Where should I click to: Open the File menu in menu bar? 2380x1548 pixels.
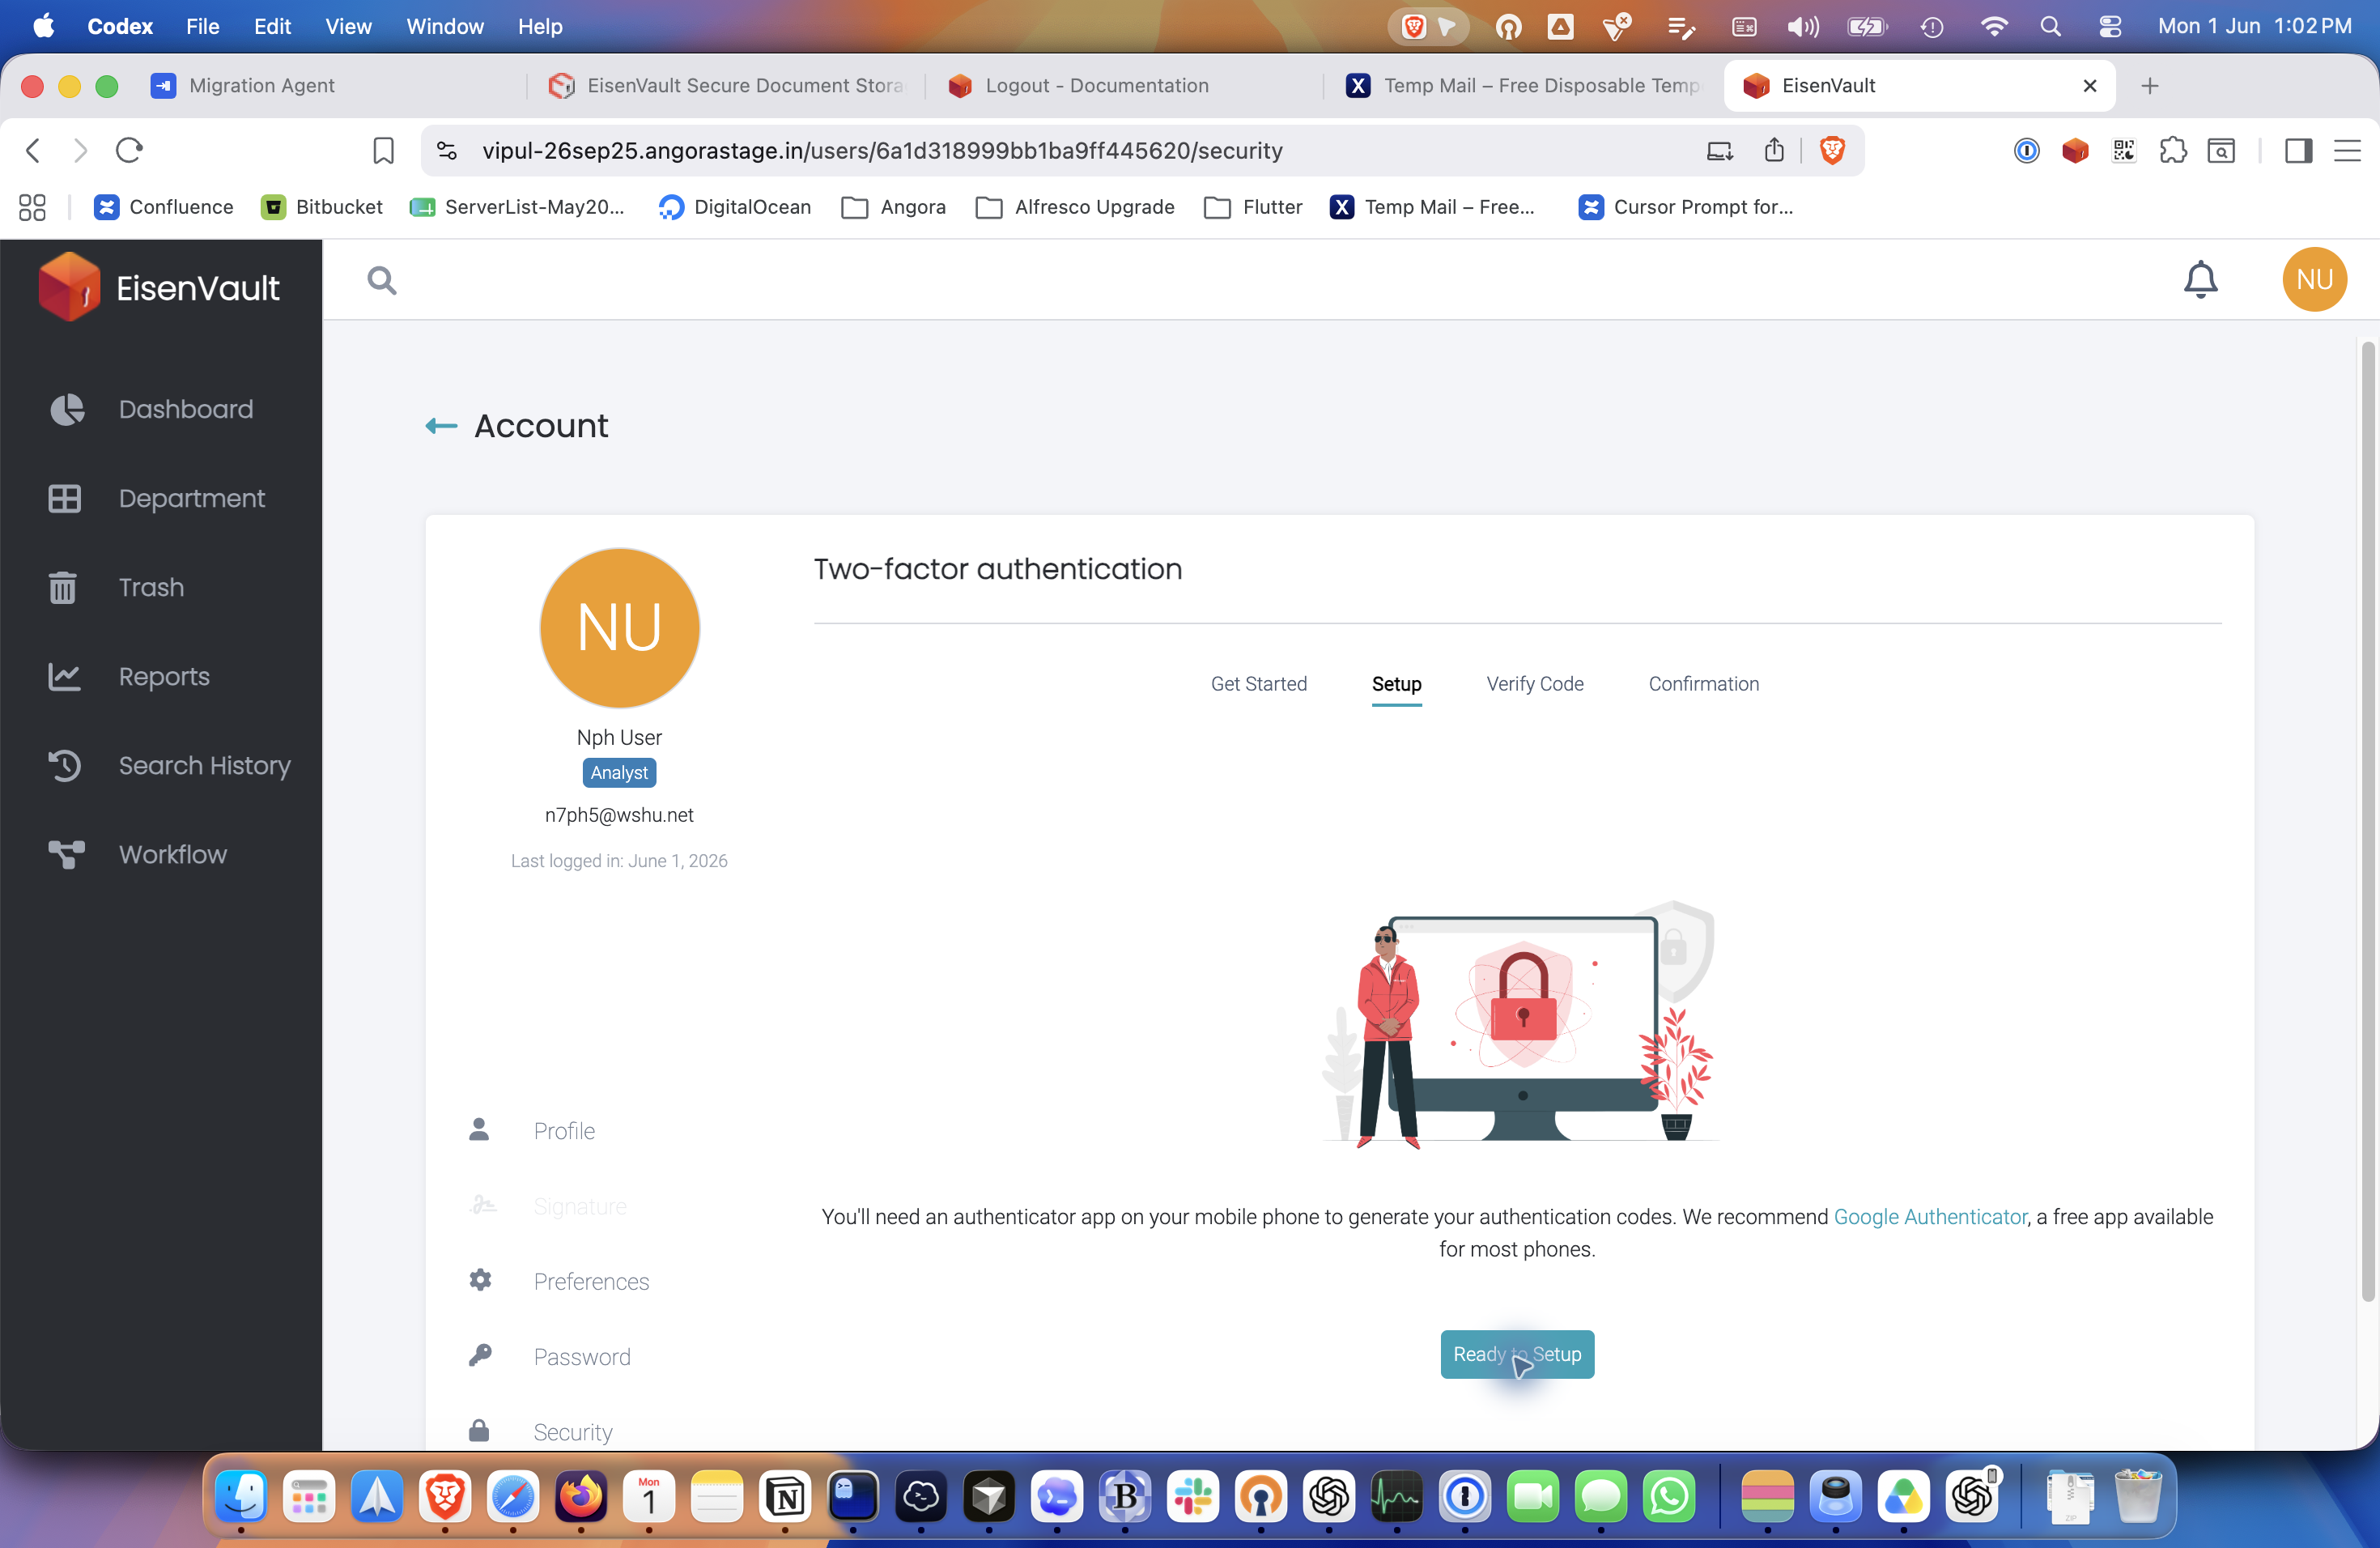(x=202, y=26)
